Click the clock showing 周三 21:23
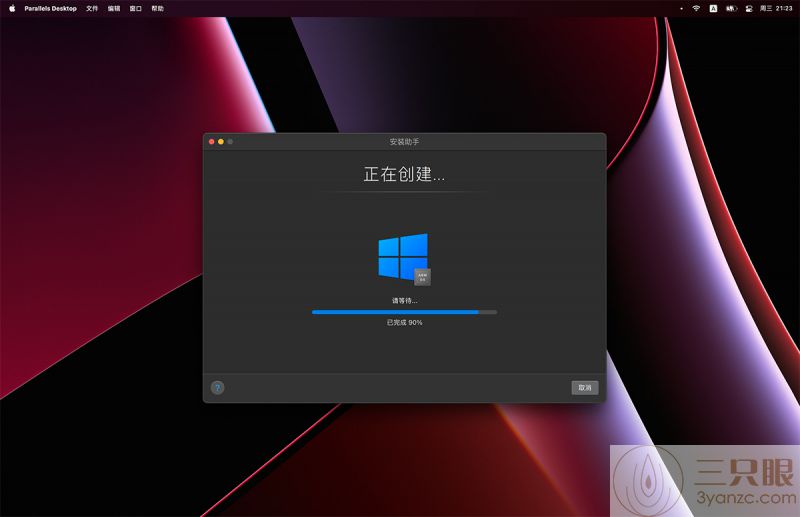Viewport: 800px width, 517px height. 776,8
